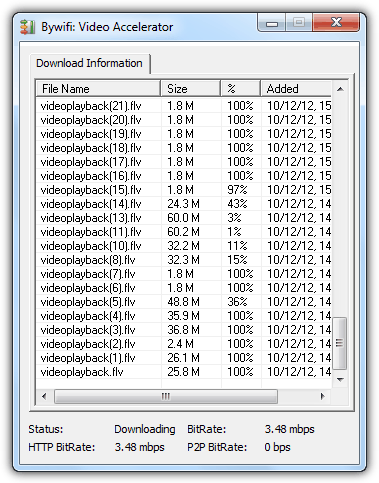Click the horizontal scrollbar left arrow

pos(44,396)
